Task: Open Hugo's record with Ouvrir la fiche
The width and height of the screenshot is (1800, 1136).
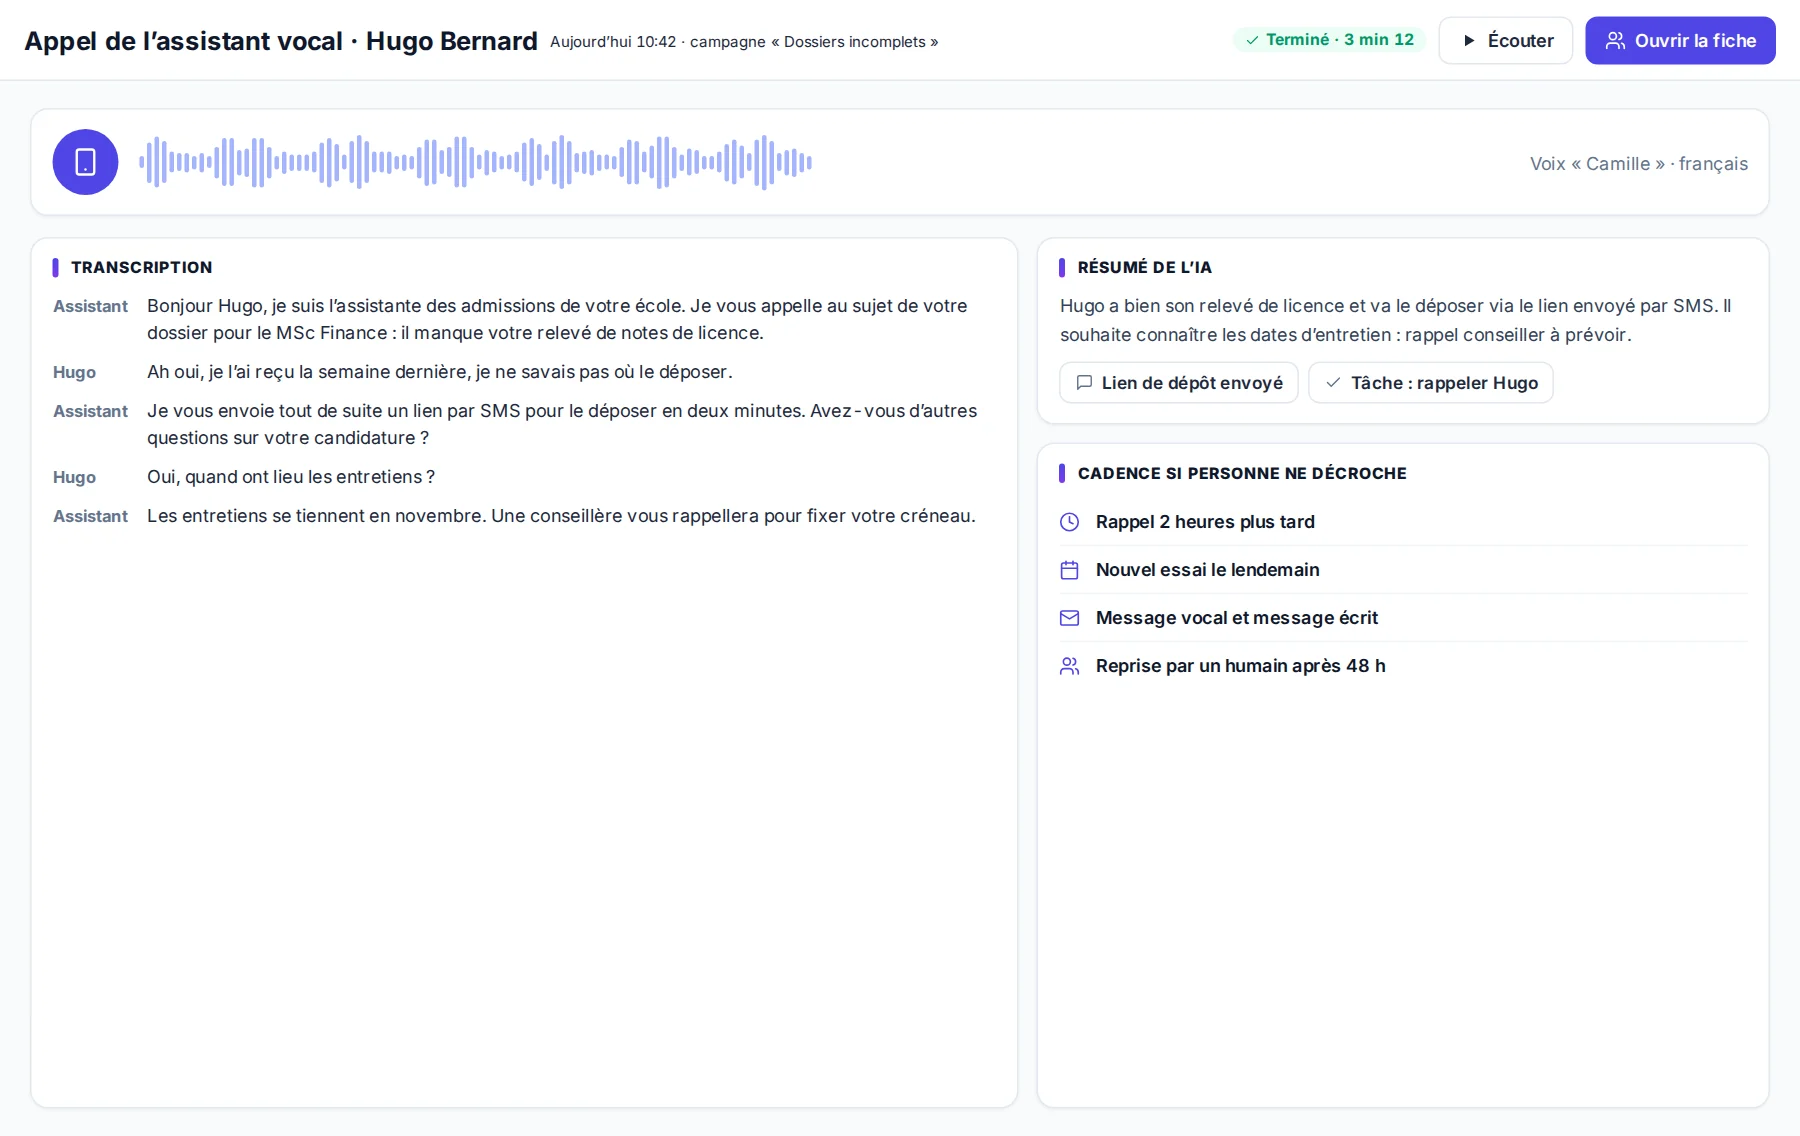Action: (1680, 41)
